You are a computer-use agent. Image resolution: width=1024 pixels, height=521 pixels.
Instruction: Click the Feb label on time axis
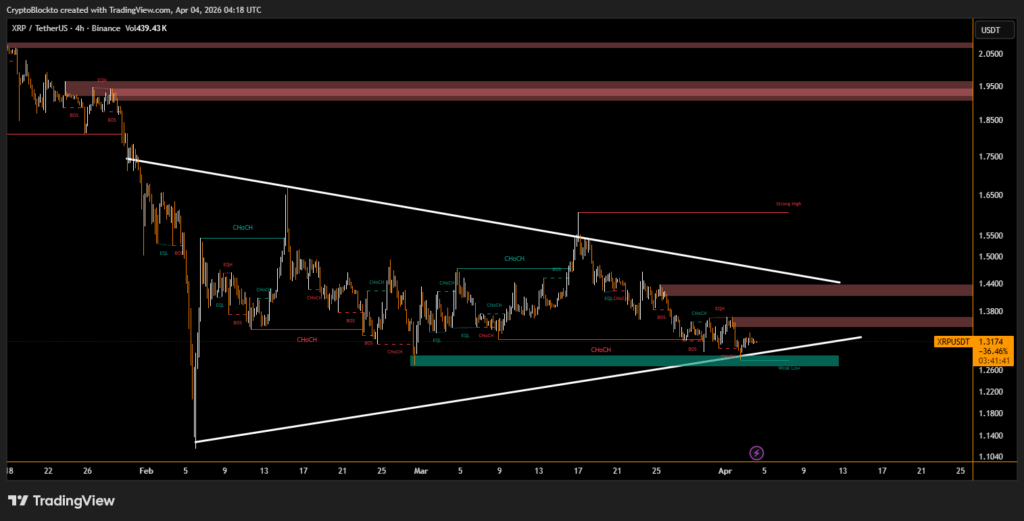(146, 469)
